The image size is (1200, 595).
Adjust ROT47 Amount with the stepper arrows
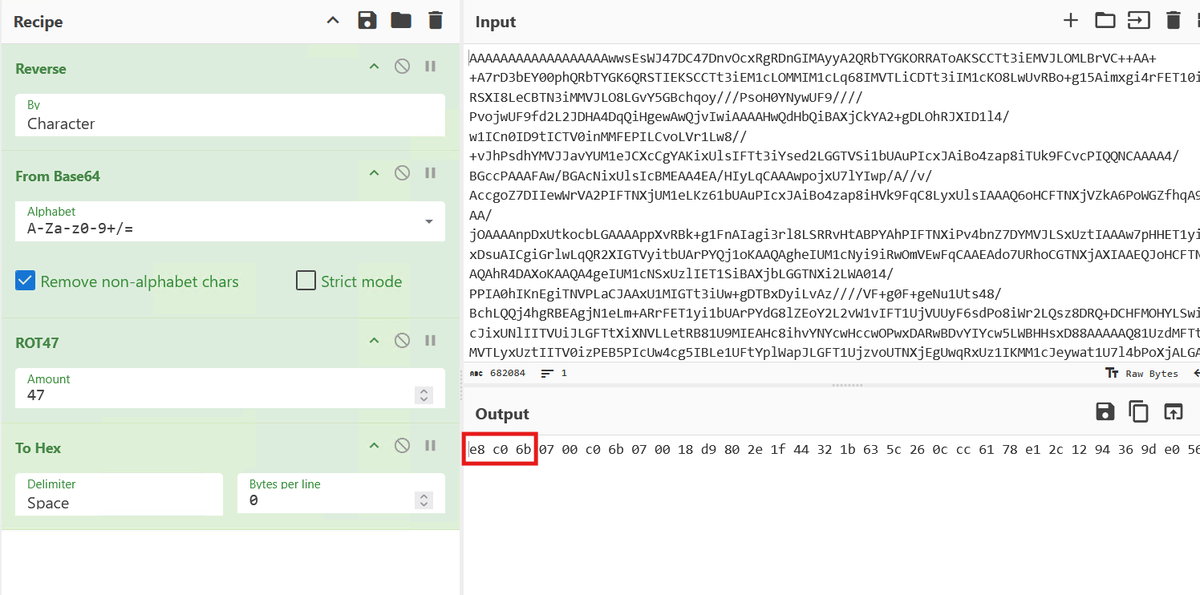[422, 395]
